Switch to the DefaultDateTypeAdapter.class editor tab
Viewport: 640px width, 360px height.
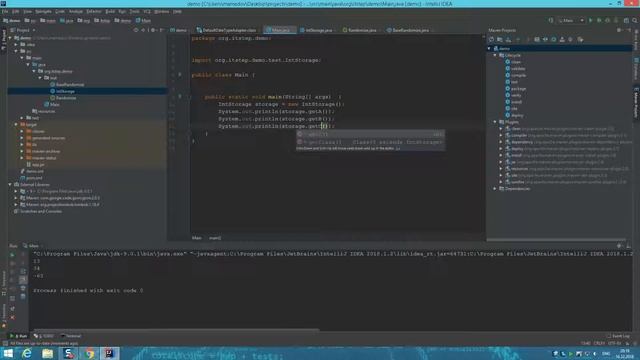coord(227,30)
